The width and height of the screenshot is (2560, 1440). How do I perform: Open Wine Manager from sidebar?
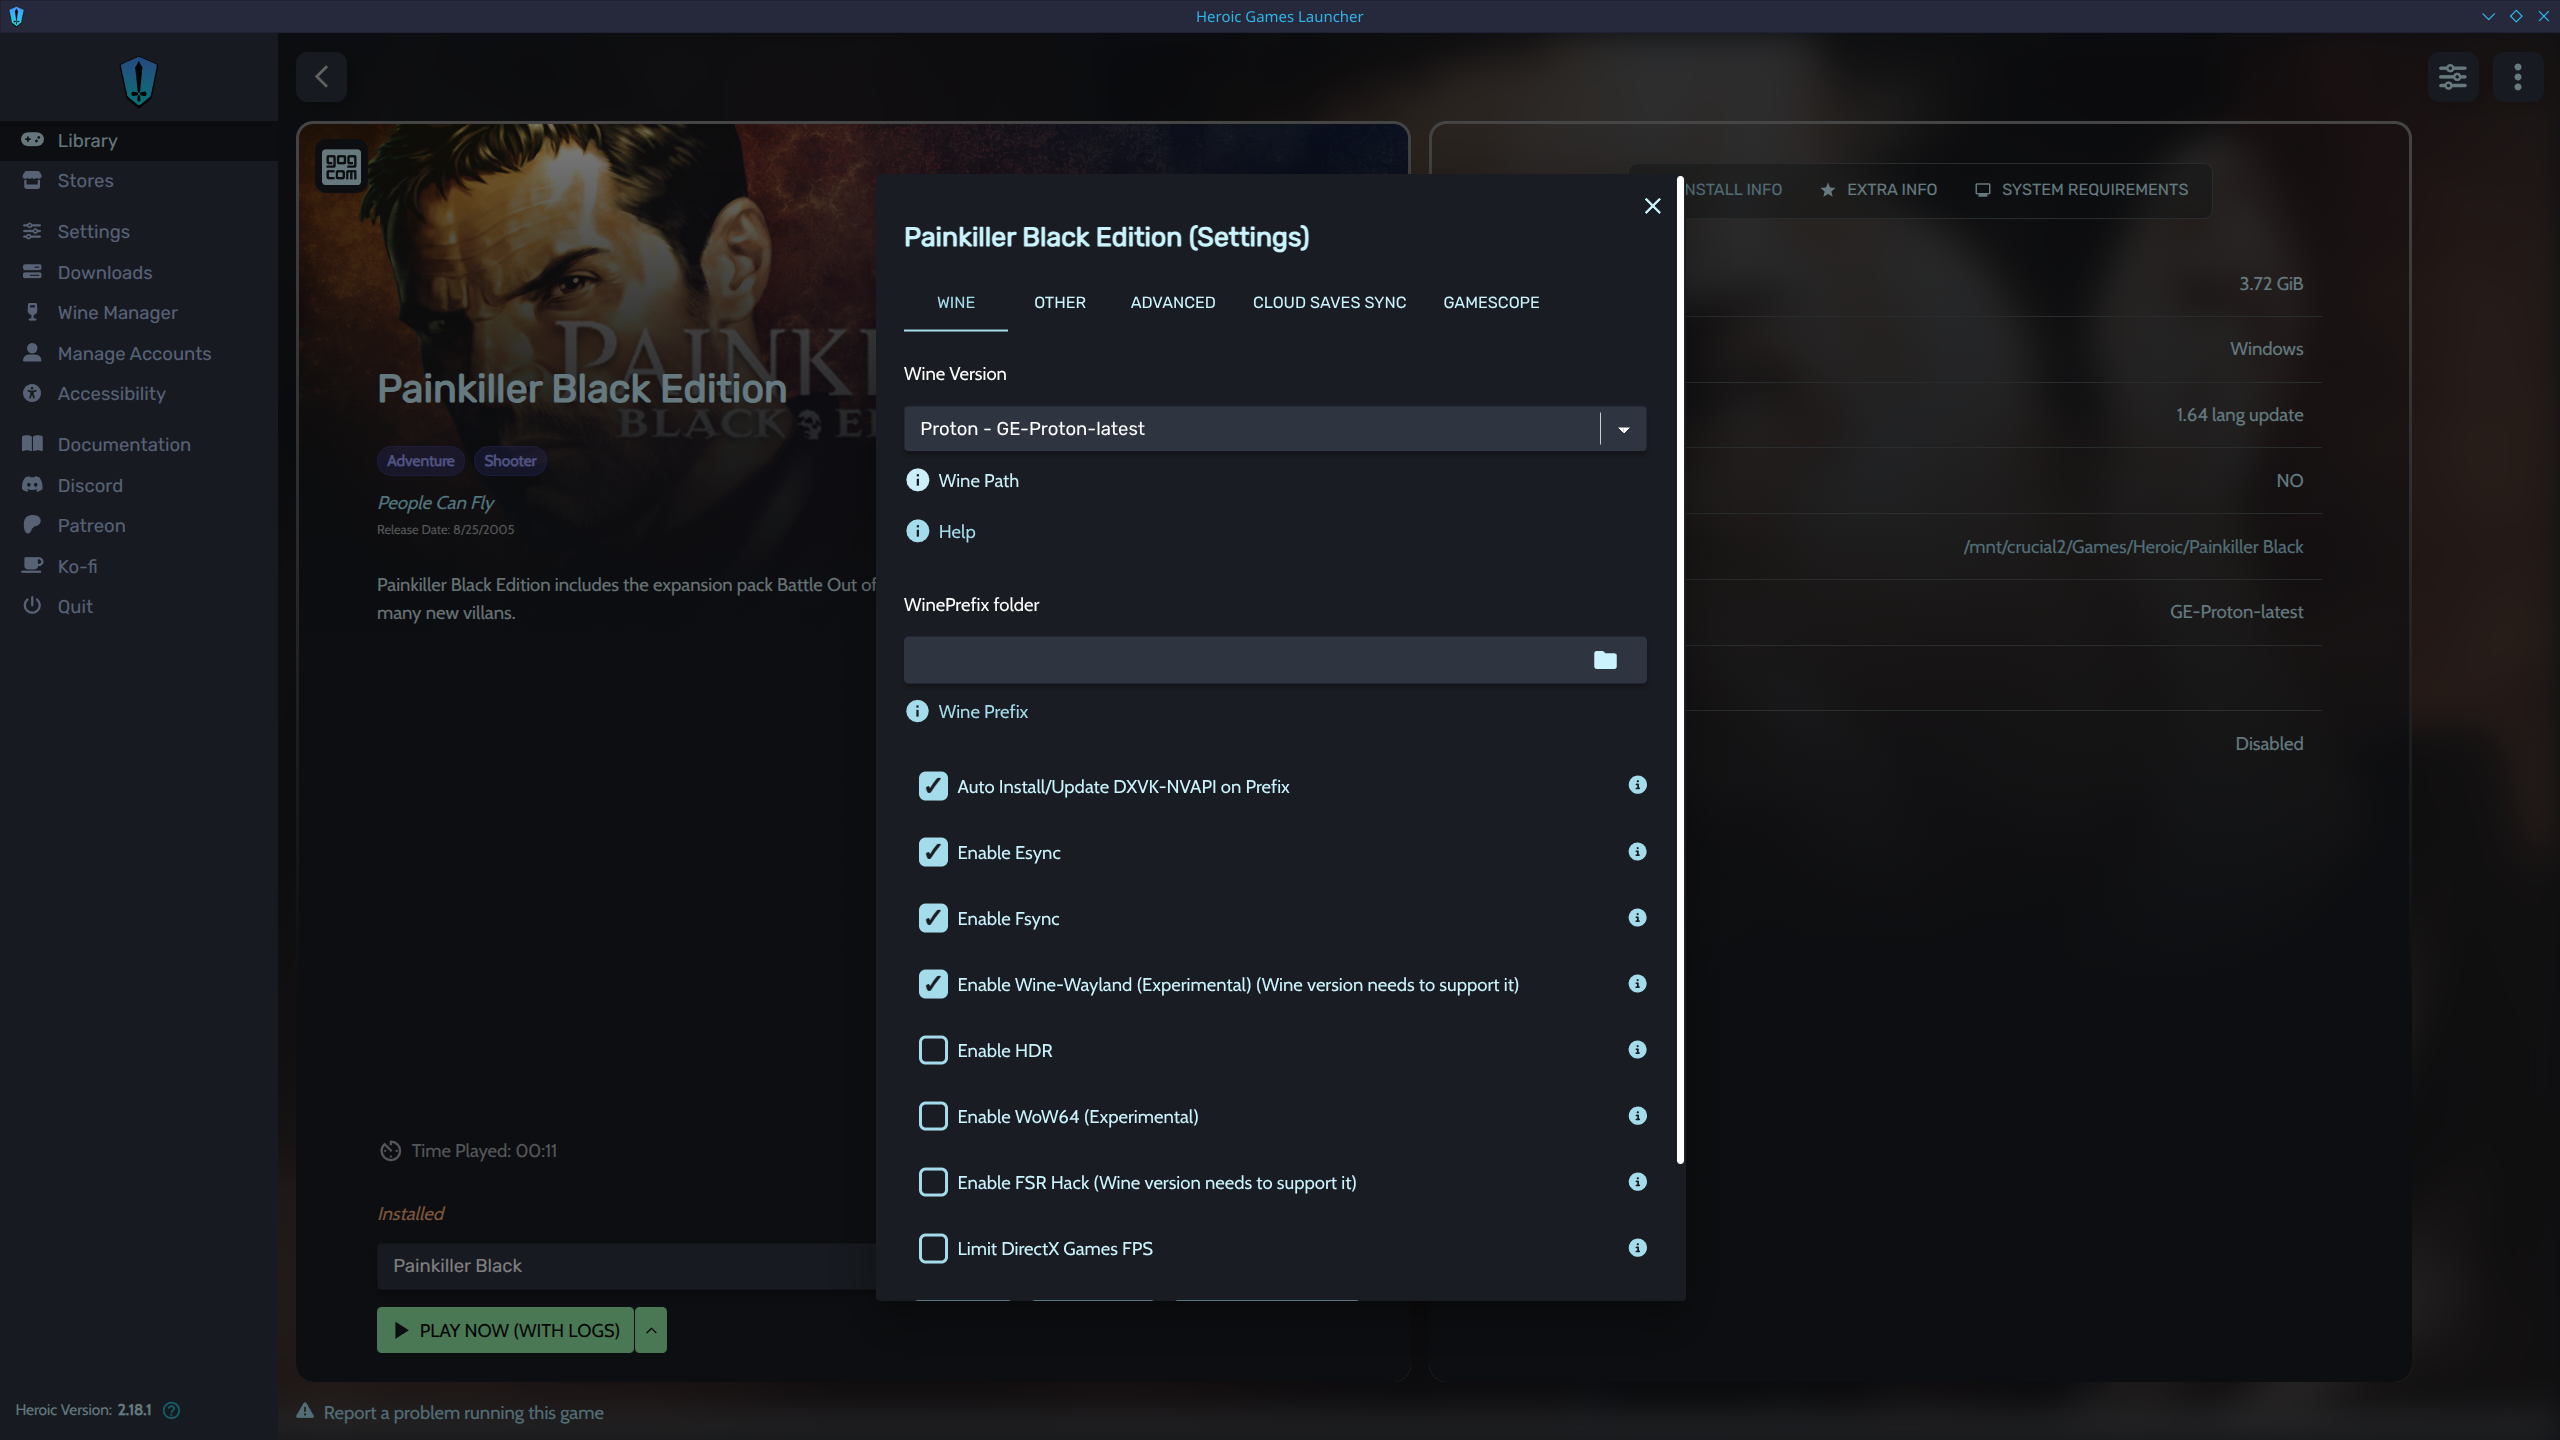(x=117, y=312)
